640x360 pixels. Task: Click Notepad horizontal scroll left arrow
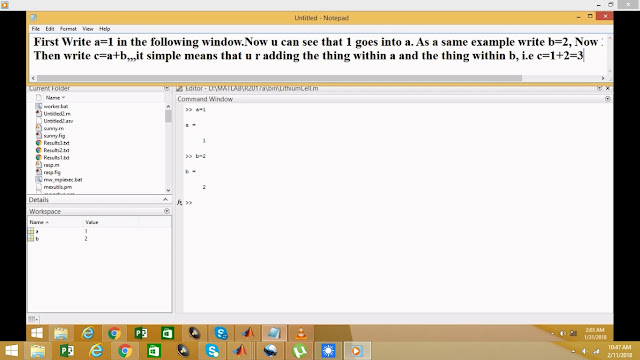33,78
